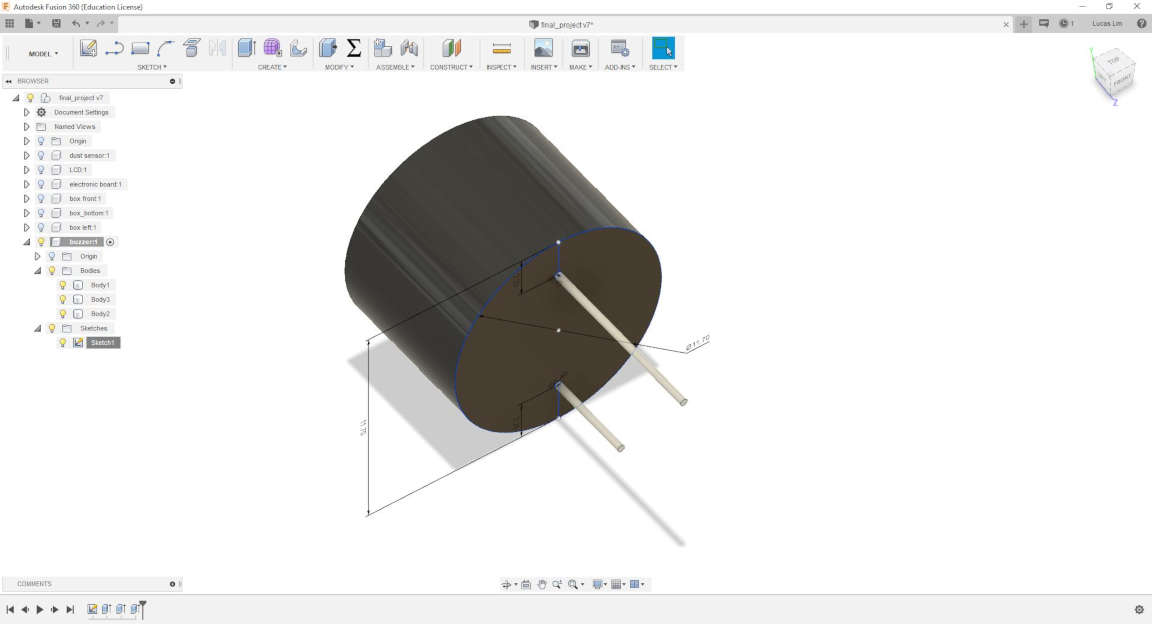
Task: Expand the dust sensor:1 component
Action: coord(26,155)
